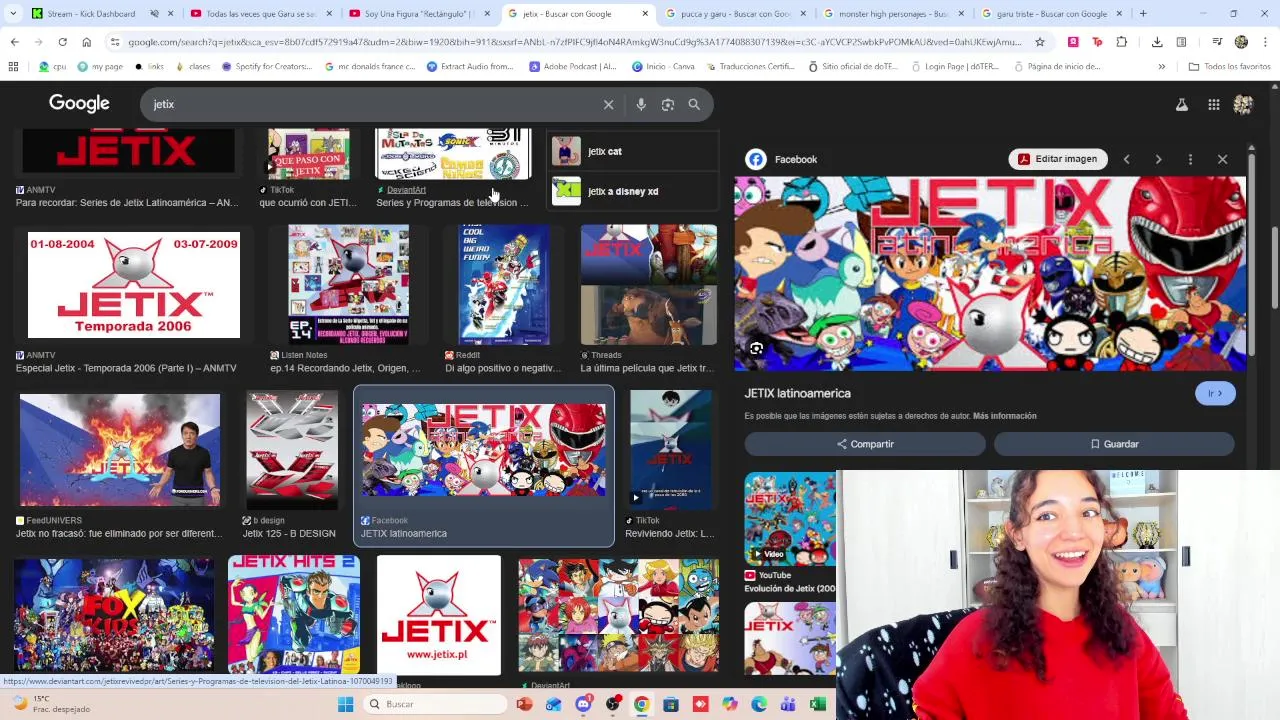Select 'jetix cat' related search
Screen dimensions: 1280x720
[x=633, y=151]
